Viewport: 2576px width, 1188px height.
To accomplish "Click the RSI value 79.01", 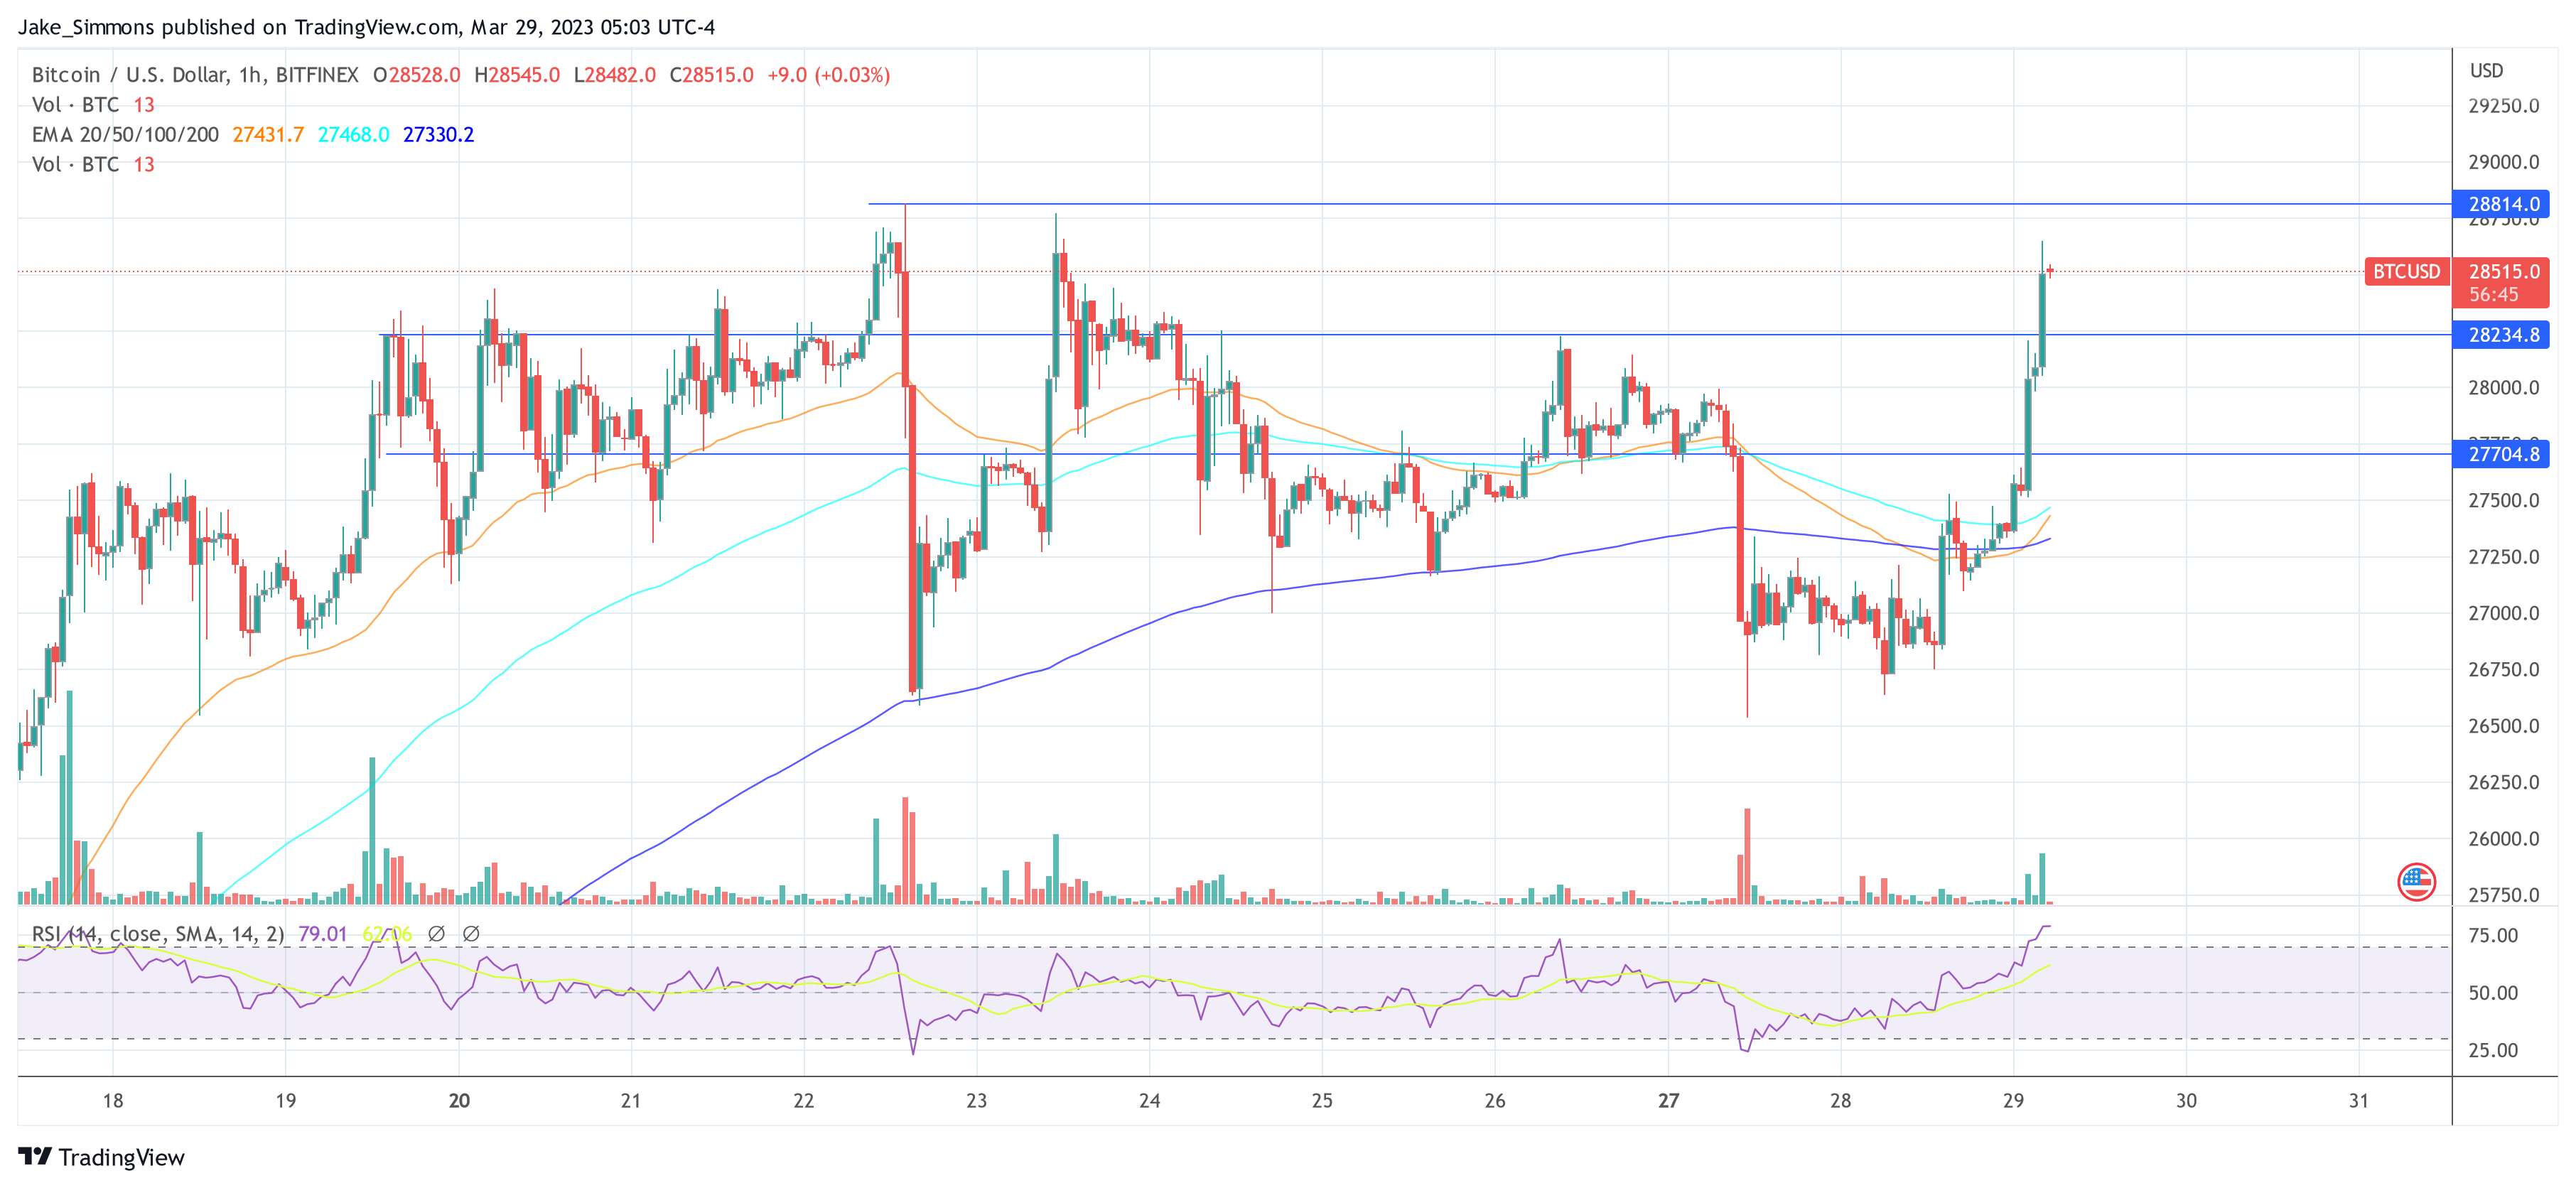I will 322,934.
